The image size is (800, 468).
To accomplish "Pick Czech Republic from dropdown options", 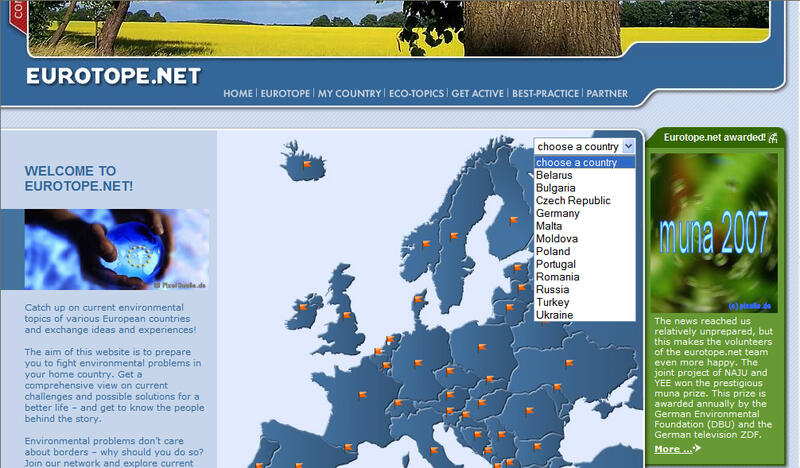I will click(573, 200).
